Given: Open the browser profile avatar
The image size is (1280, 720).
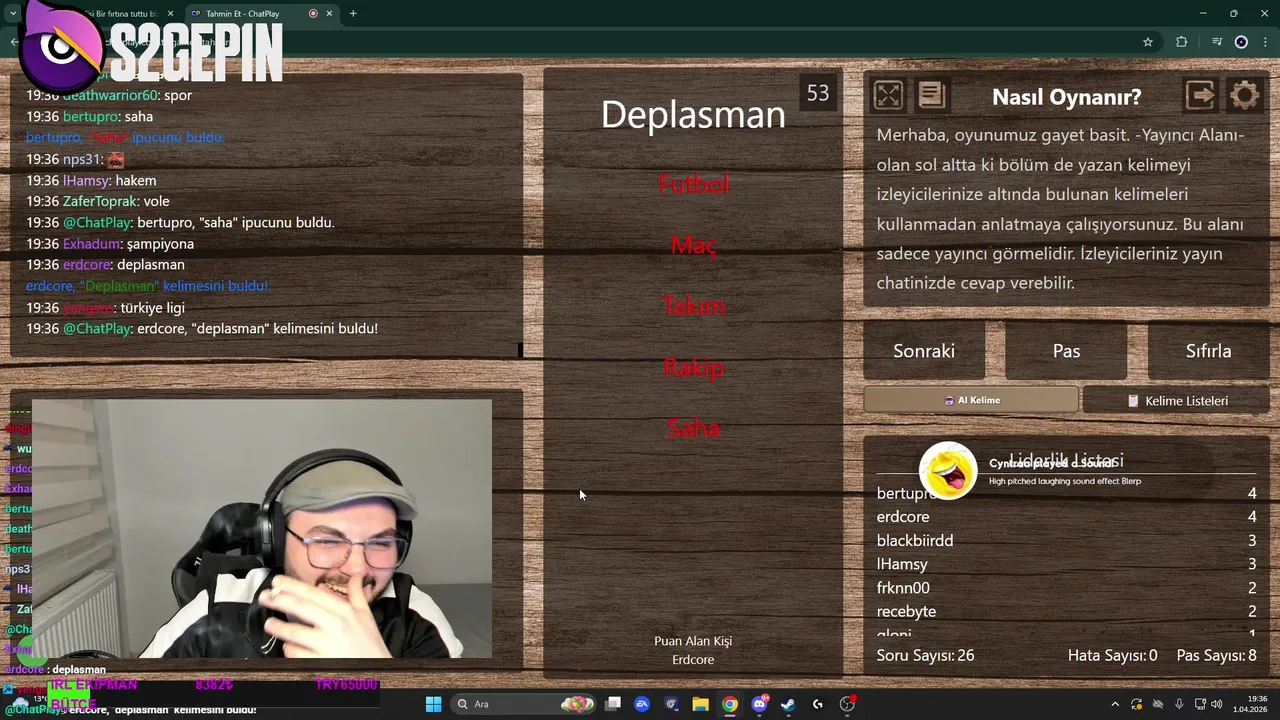Looking at the screenshot, I should tap(1241, 42).
